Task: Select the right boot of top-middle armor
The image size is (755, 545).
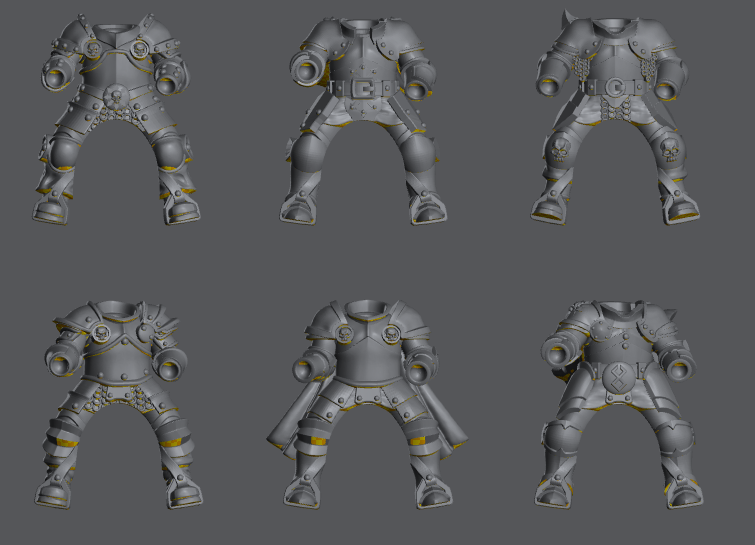Action: (429, 209)
